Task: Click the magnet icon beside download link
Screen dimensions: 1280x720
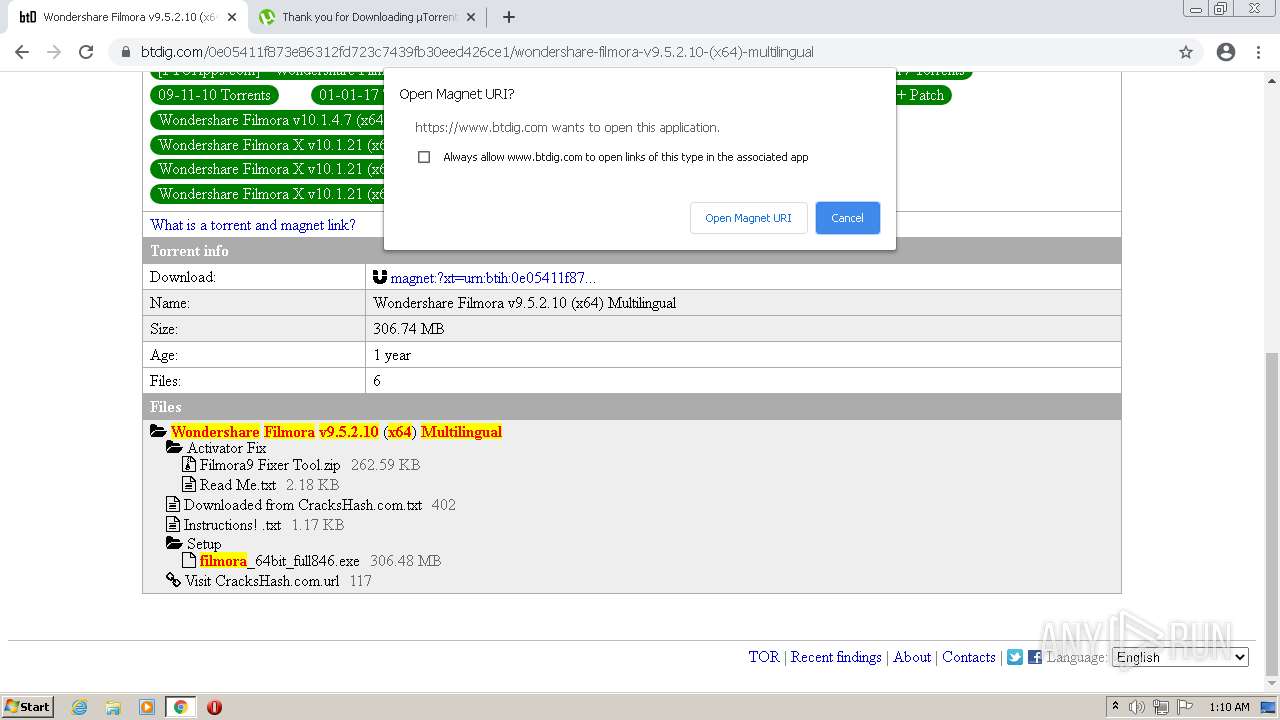Action: tap(379, 277)
